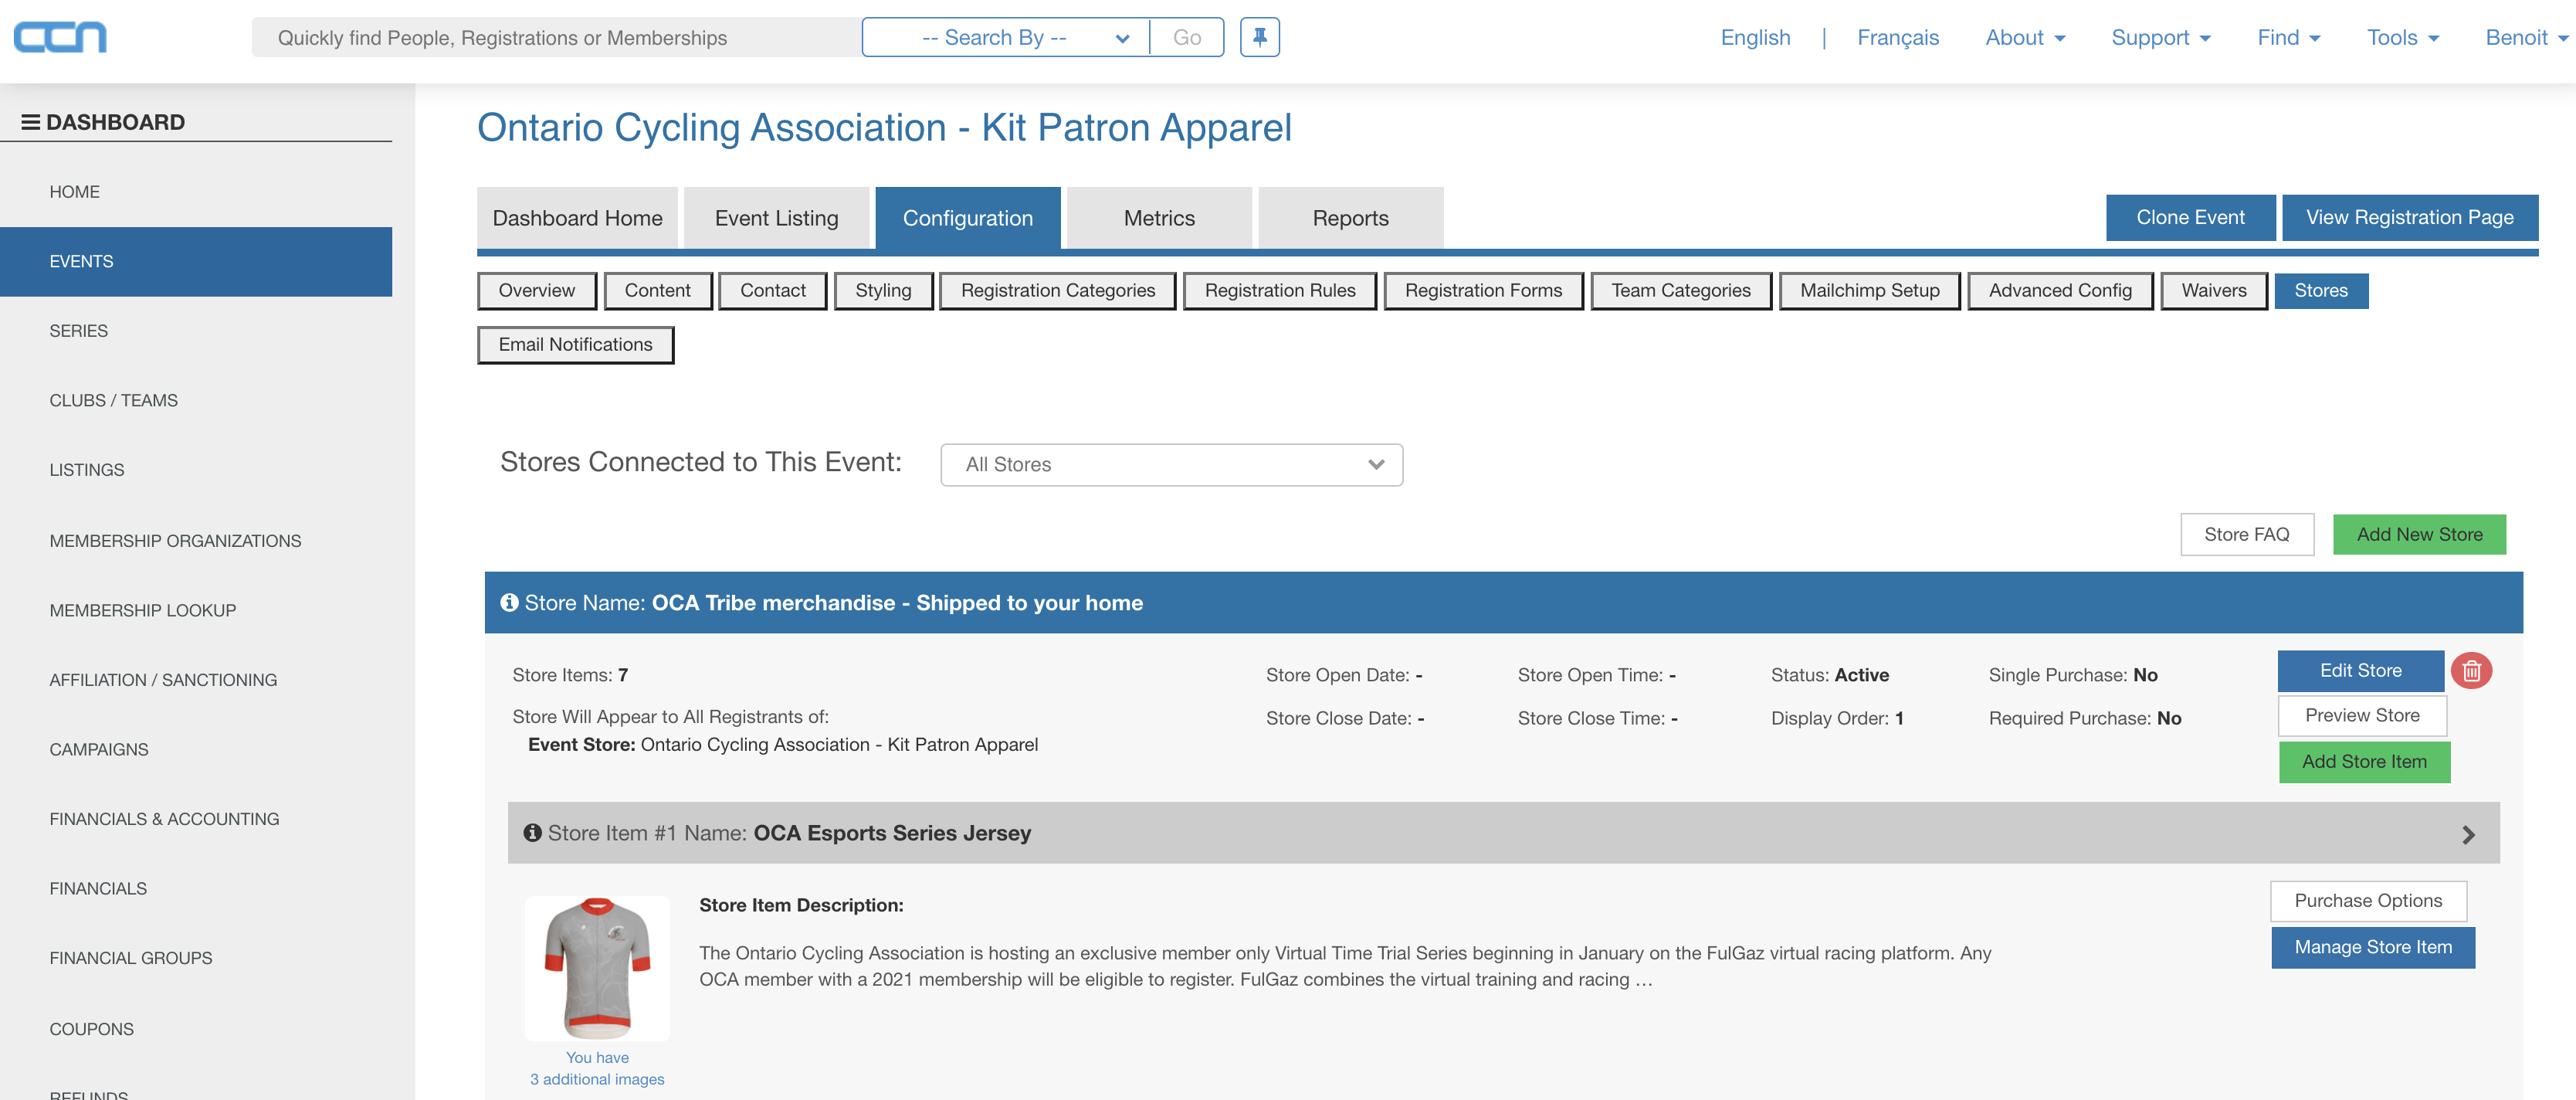Viewport: 2576px width, 1100px height.
Task: Open Coupons in the sidebar
Action: [x=91, y=1029]
